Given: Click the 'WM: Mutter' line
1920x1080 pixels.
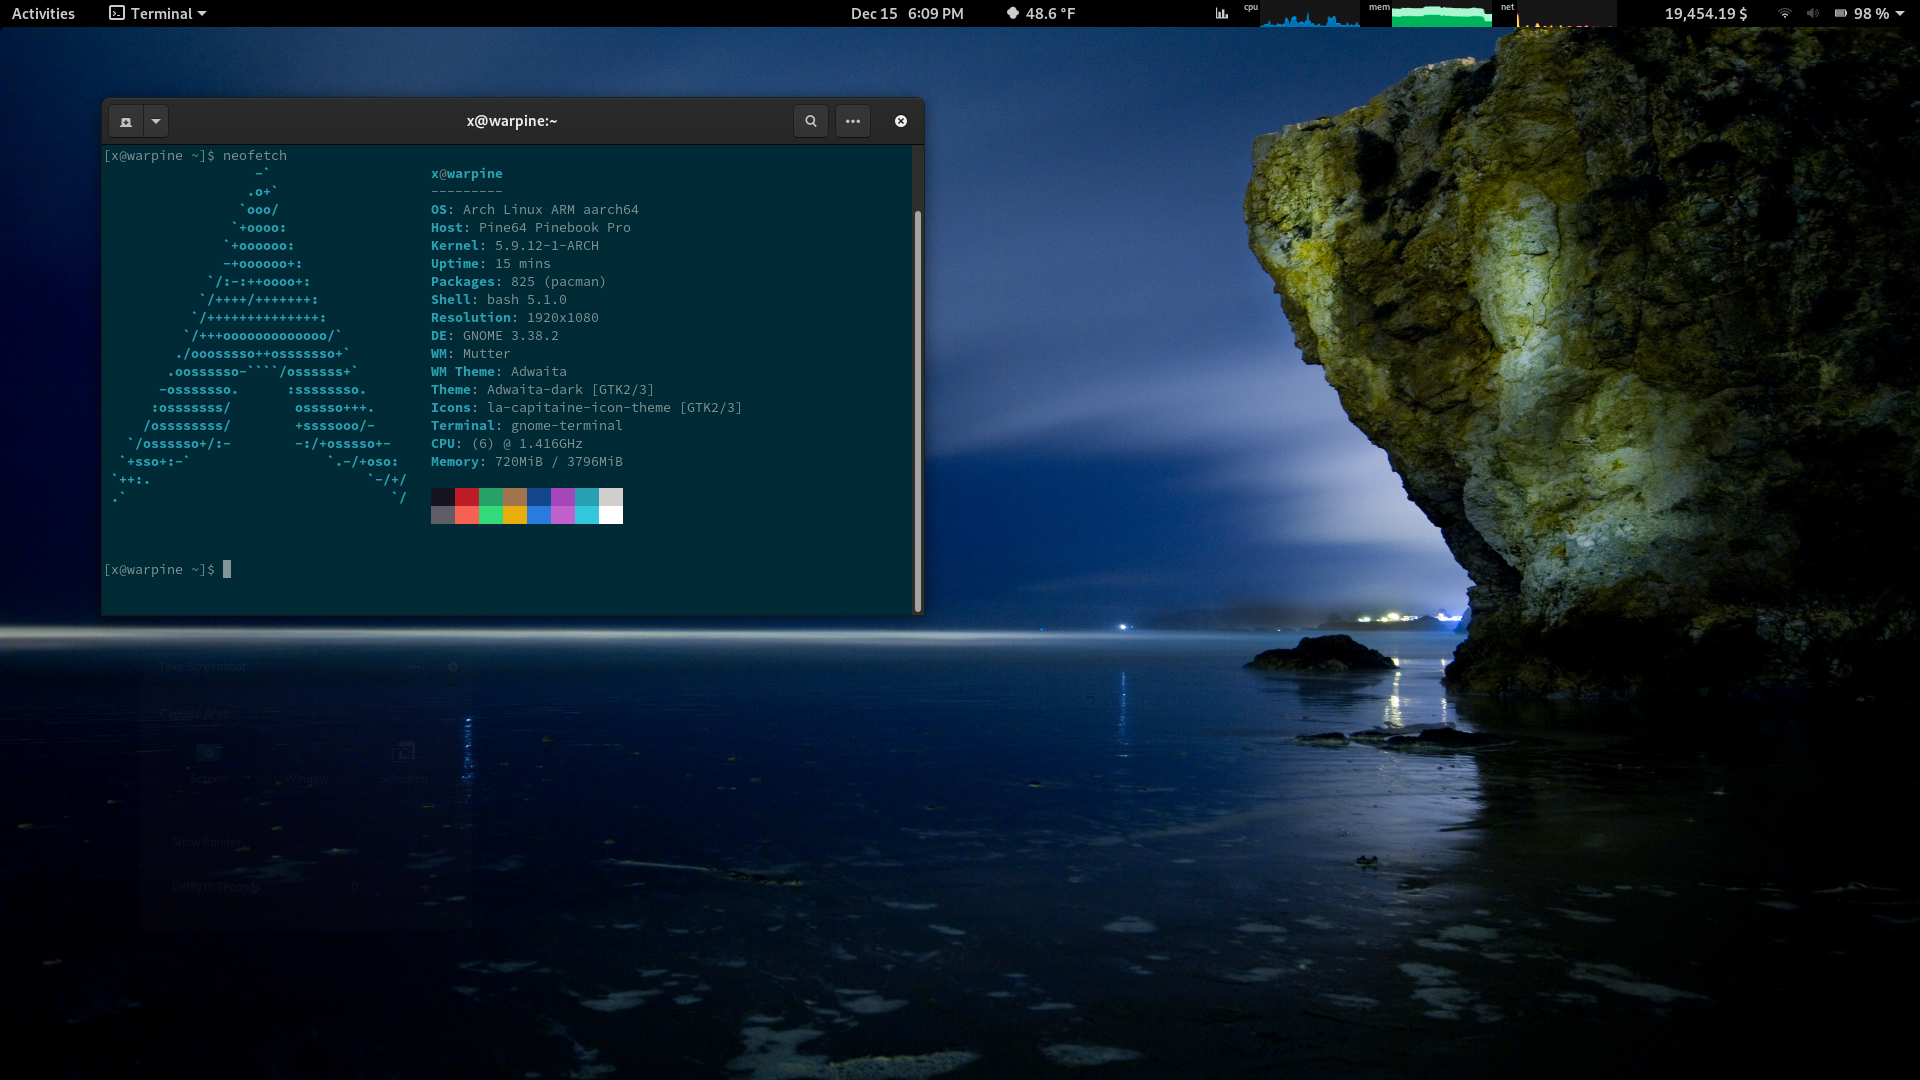Looking at the screenshot, I should pos(471,354).
